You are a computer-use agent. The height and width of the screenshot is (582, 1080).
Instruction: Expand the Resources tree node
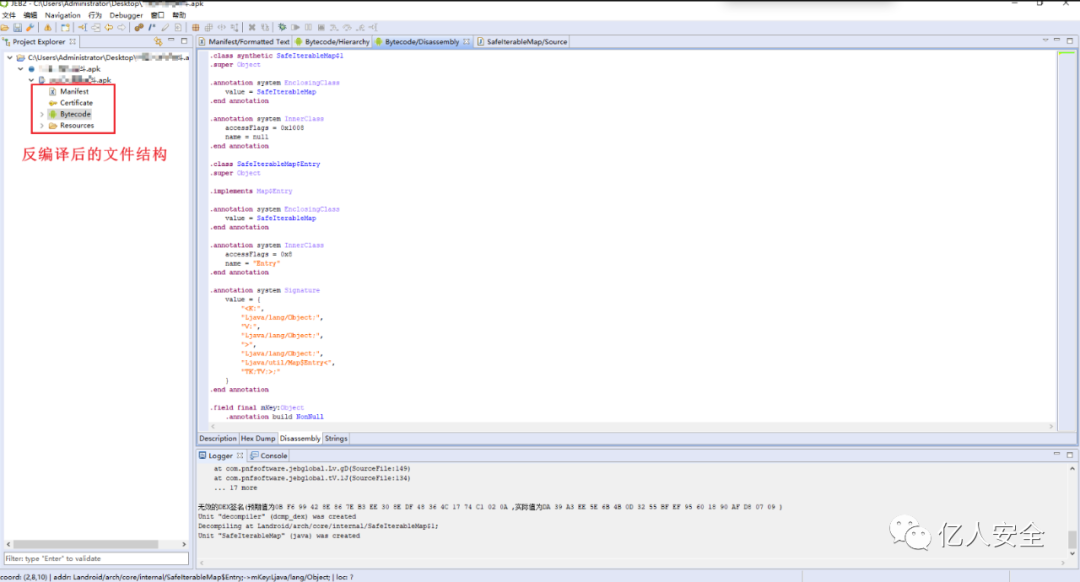tap(42, 126)
